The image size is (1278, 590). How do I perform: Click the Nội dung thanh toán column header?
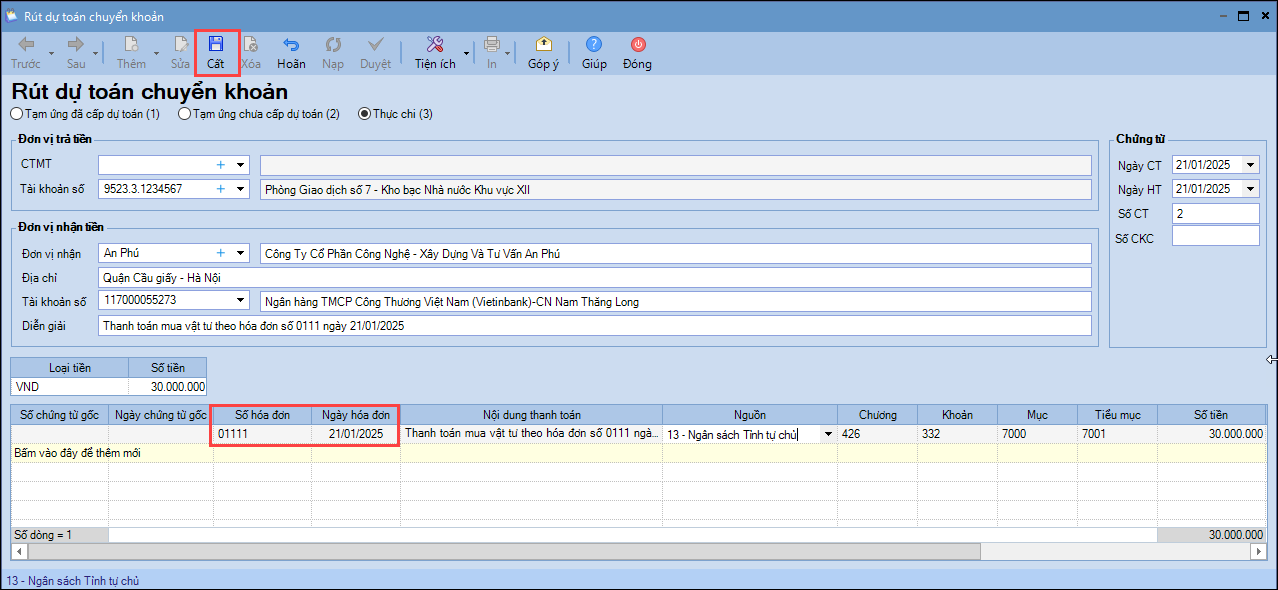point(531,414)
